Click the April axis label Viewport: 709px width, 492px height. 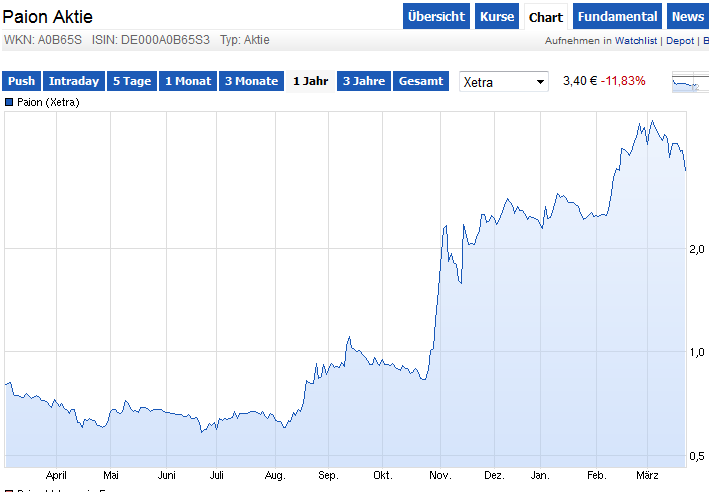56,475
